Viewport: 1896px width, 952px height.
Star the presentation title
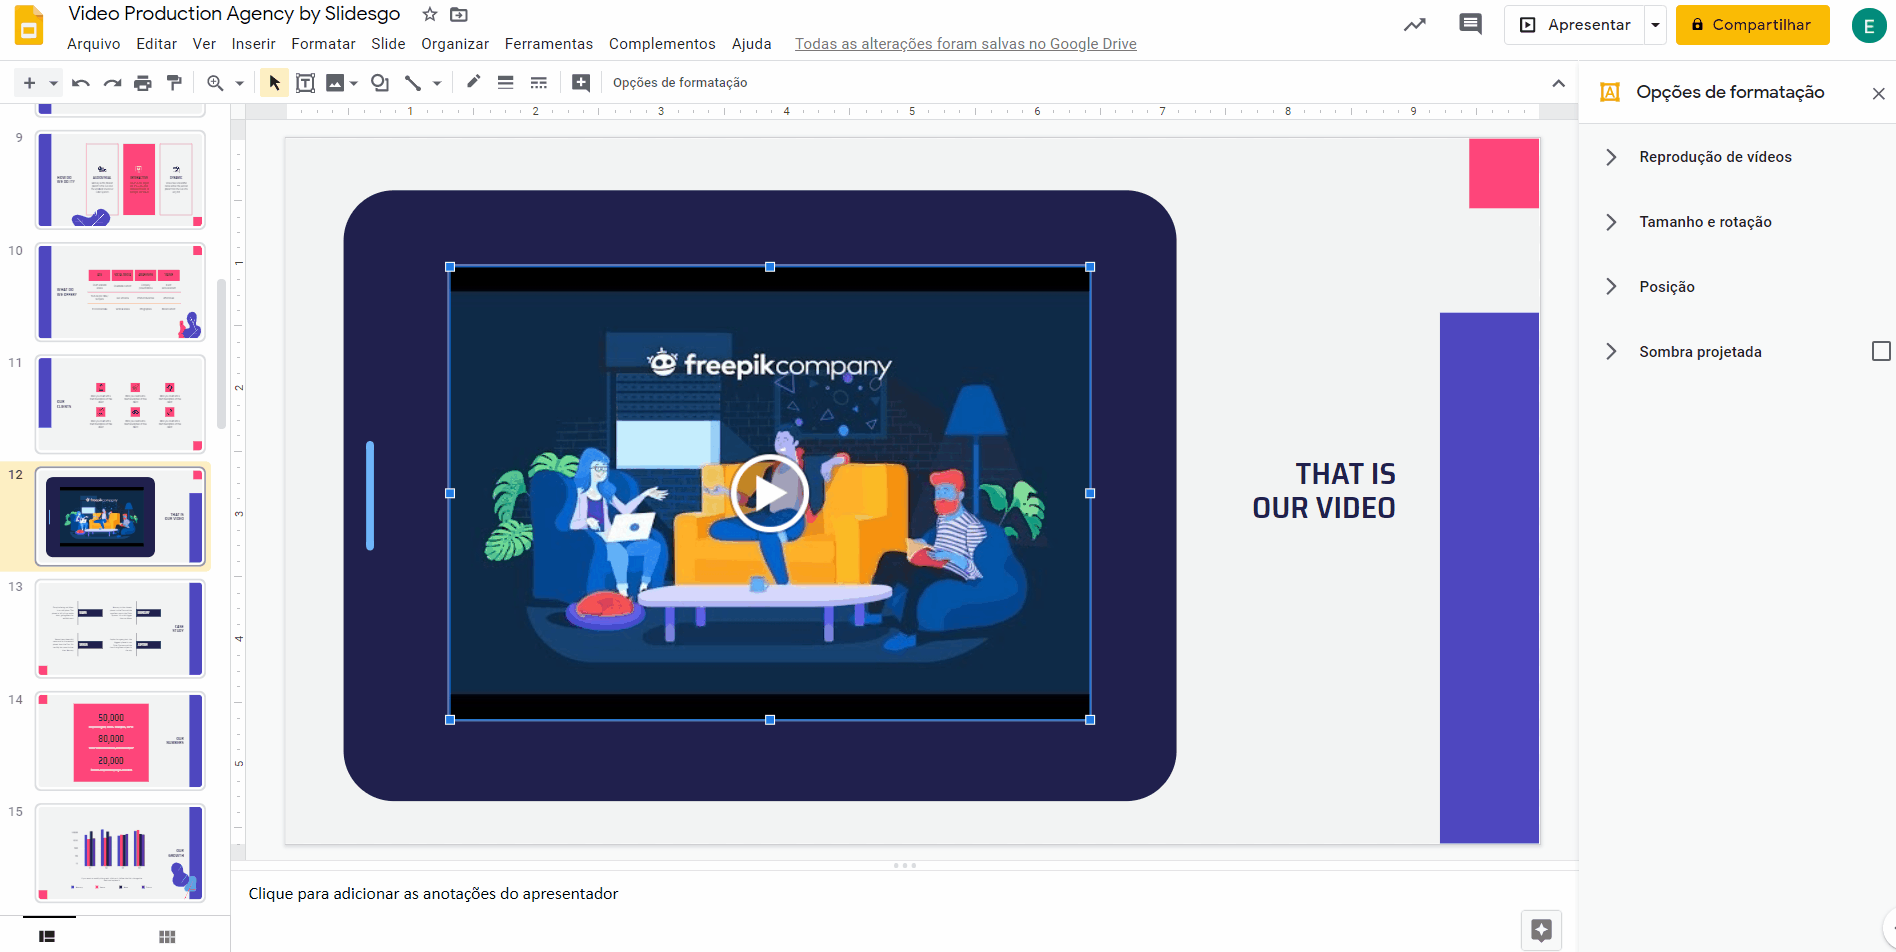coord(430,14)
